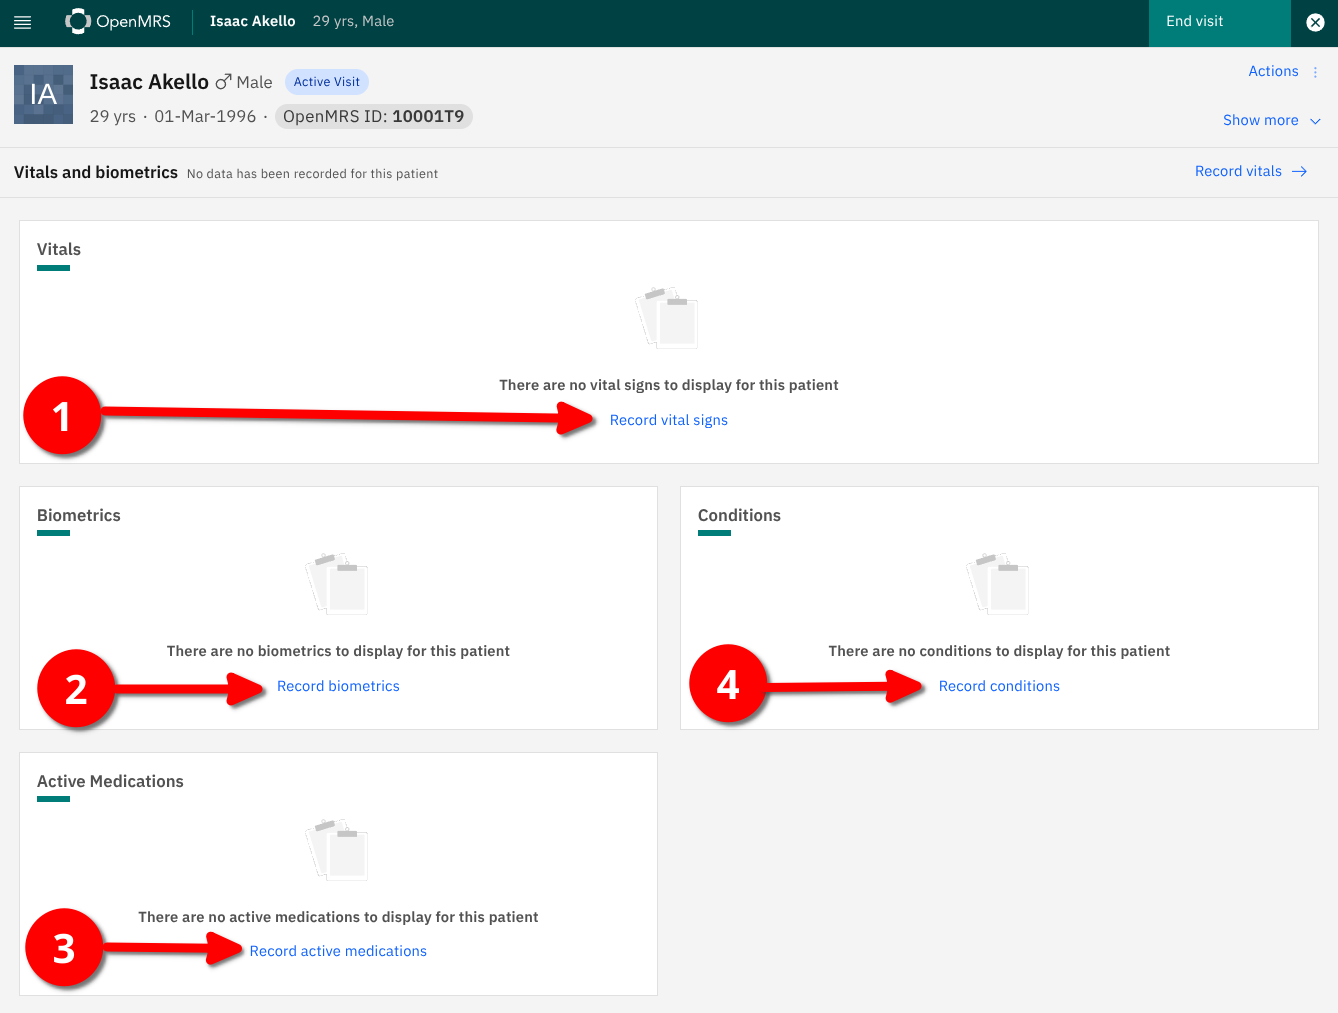Open the Record biometrics link

(338, 686)
